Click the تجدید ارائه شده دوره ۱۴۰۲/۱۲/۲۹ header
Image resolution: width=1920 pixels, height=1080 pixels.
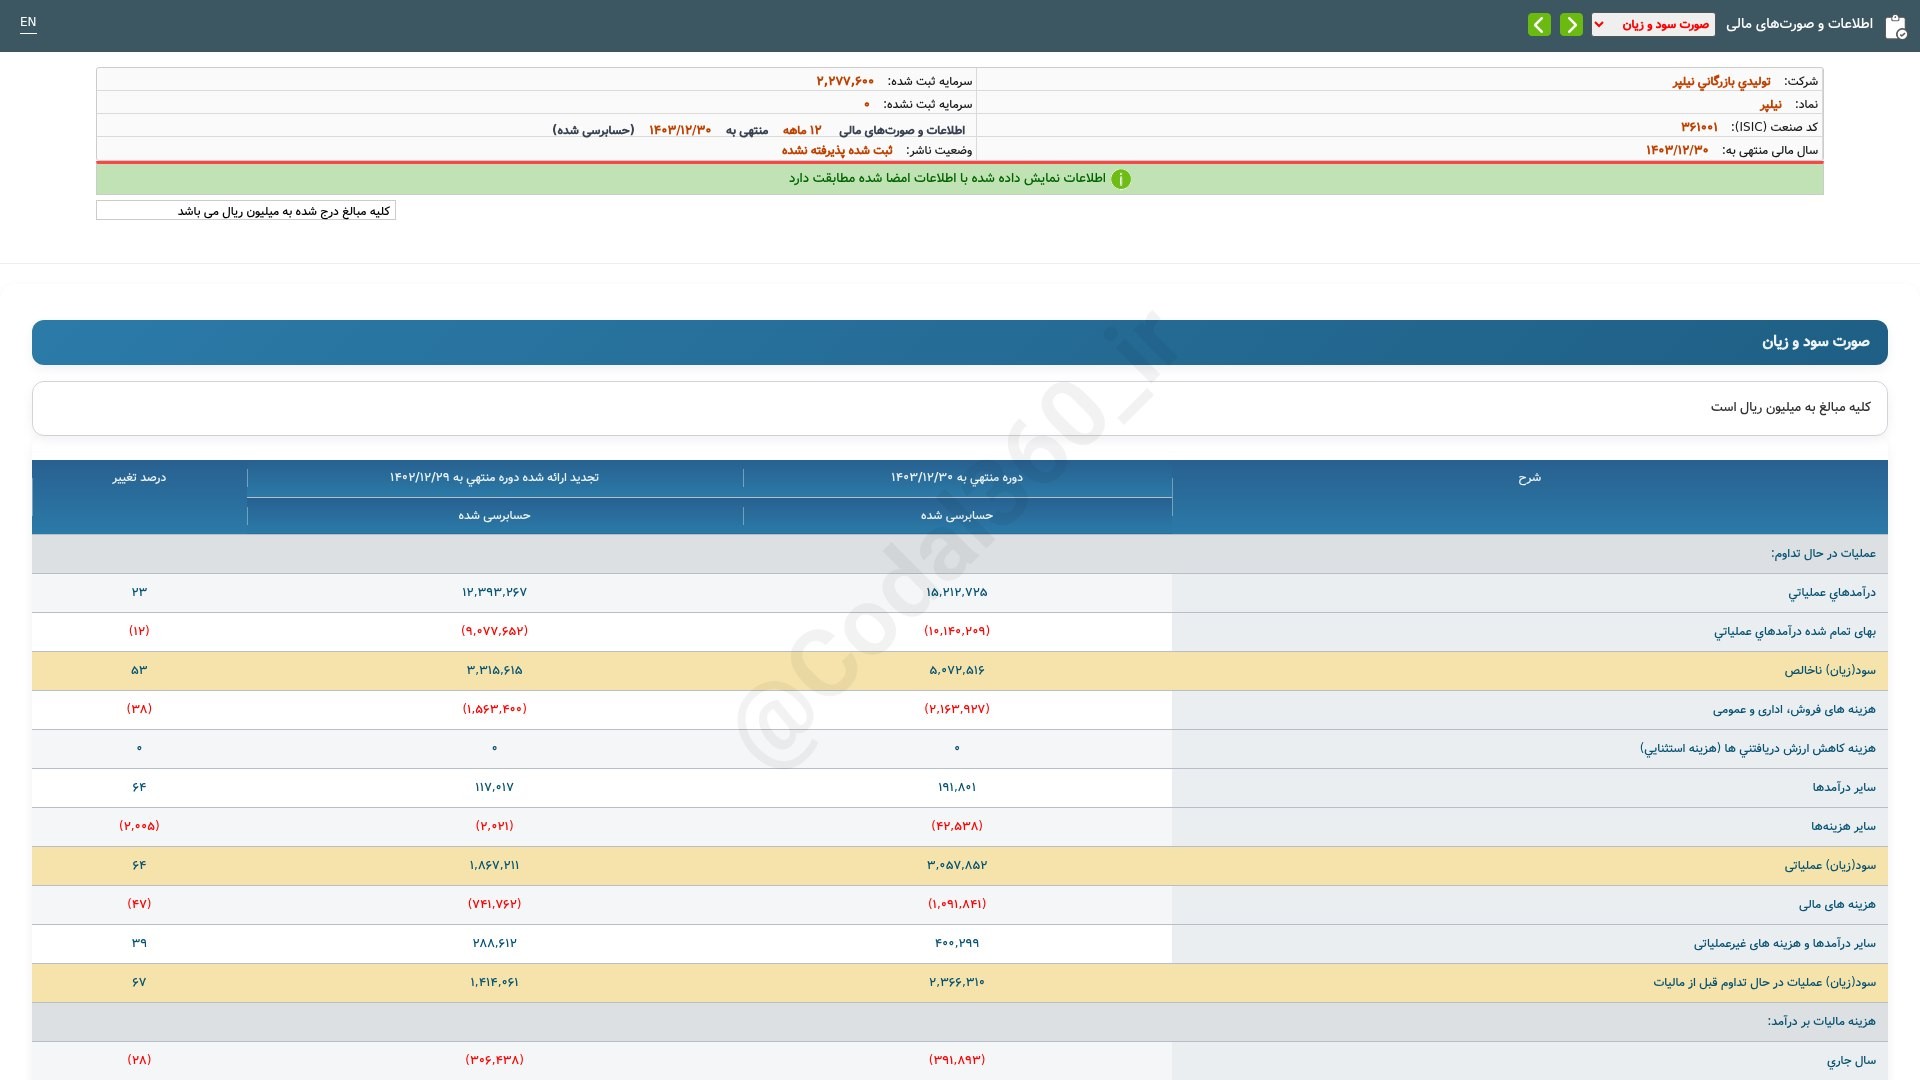point(494,477)
